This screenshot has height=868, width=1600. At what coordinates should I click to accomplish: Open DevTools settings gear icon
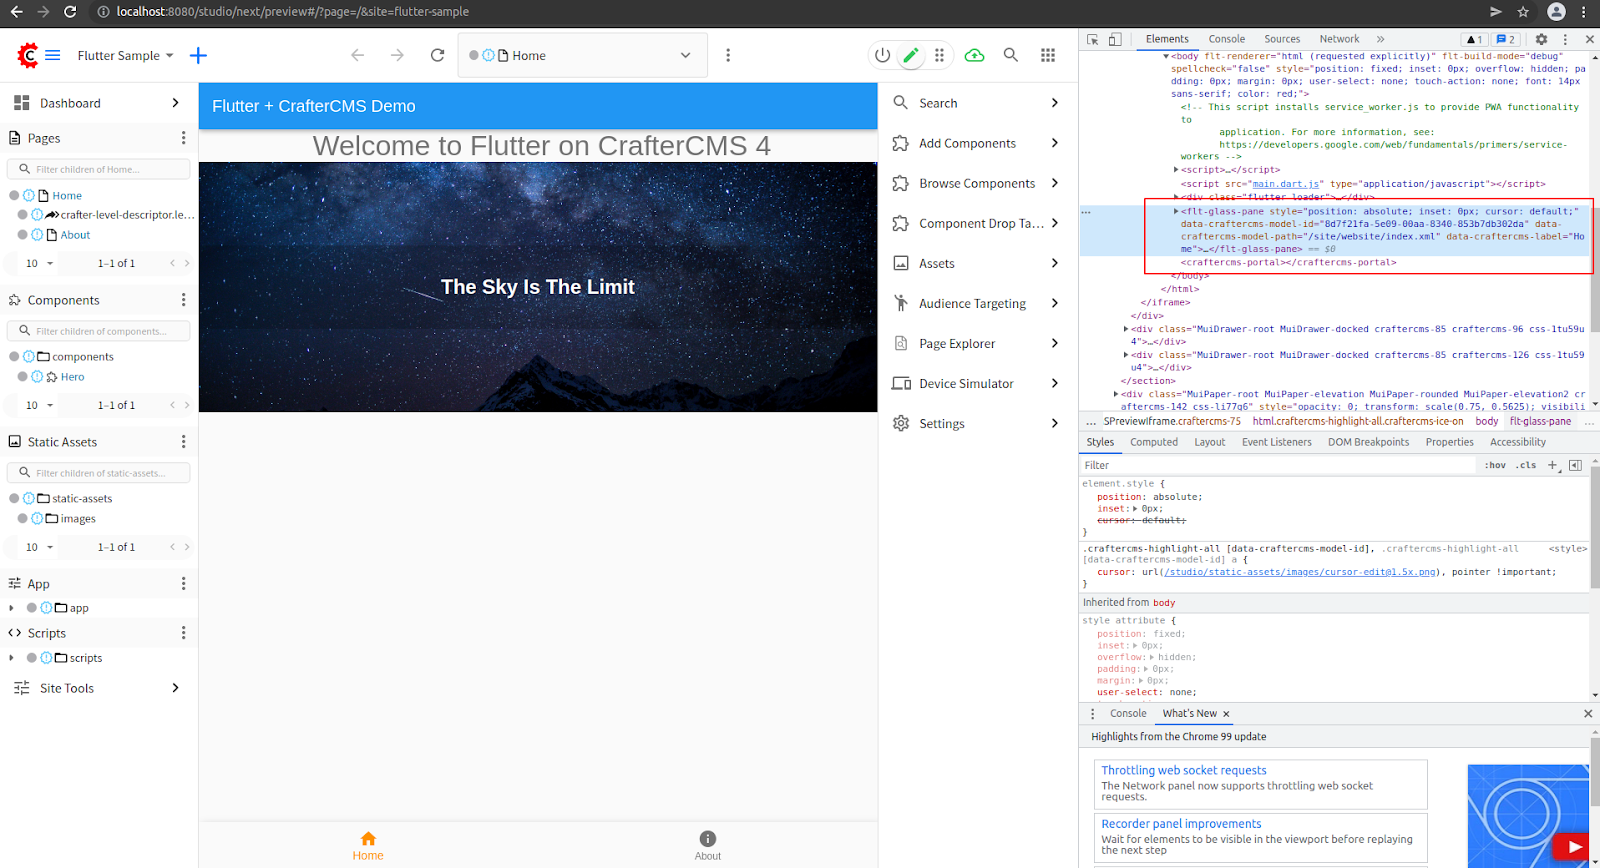pos(1541,39)
